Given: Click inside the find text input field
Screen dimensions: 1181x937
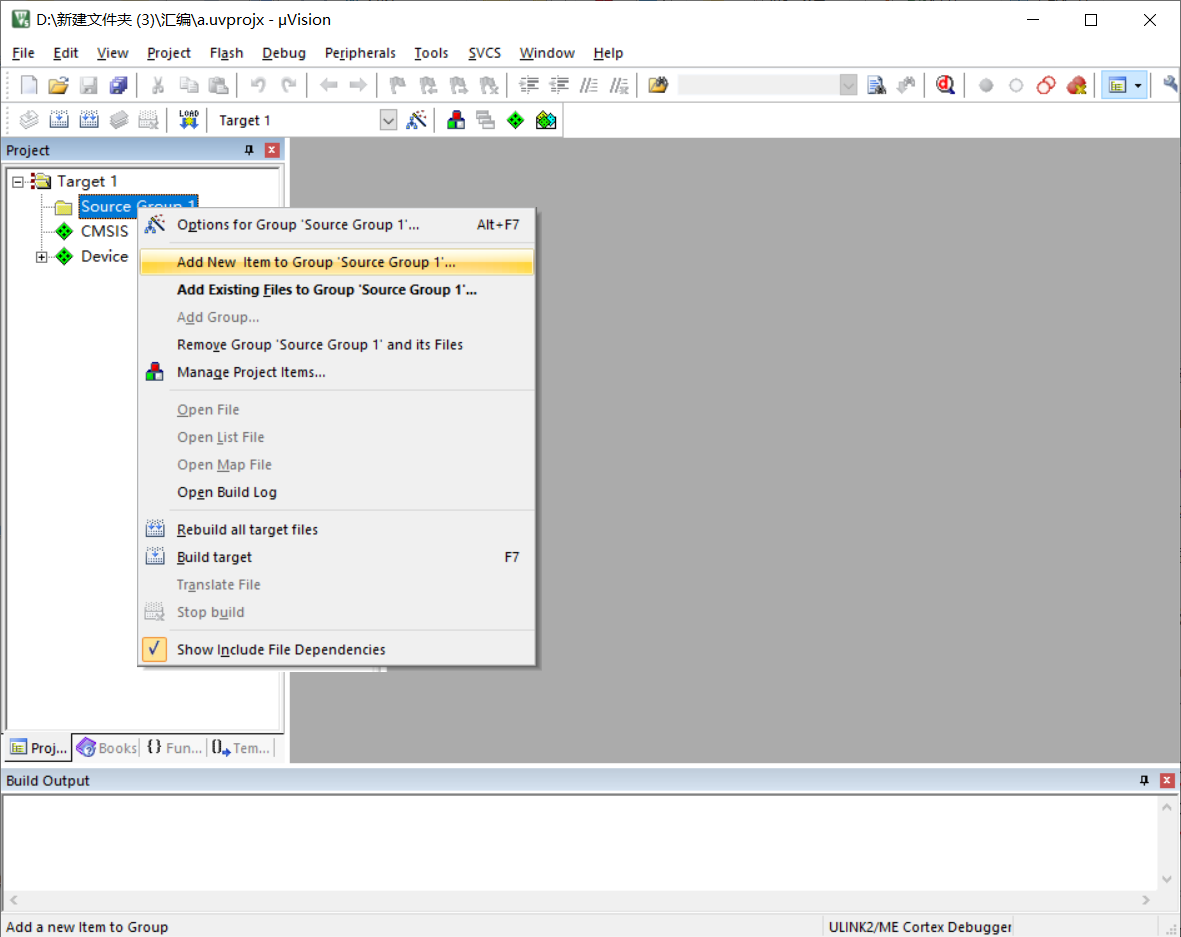Looking at the screenshot, I should (758, 85).
